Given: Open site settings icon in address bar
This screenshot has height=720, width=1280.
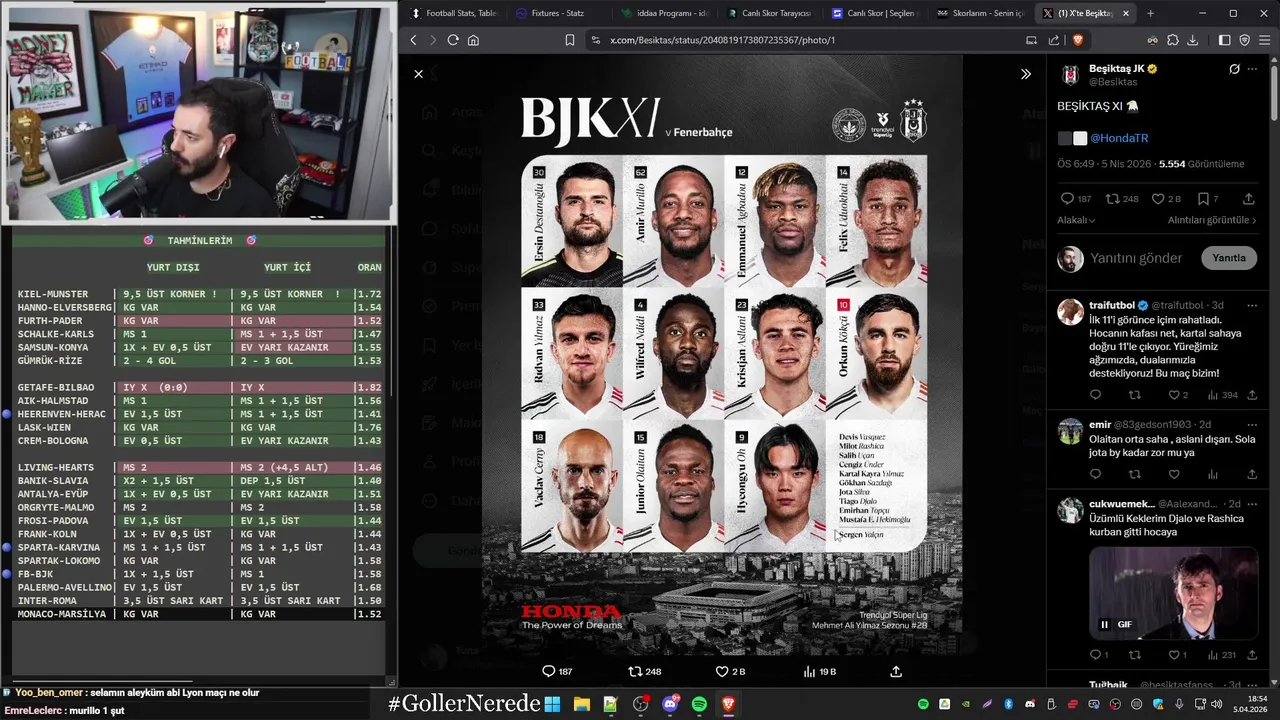Looking at the screenshot, I should (596, 40).
